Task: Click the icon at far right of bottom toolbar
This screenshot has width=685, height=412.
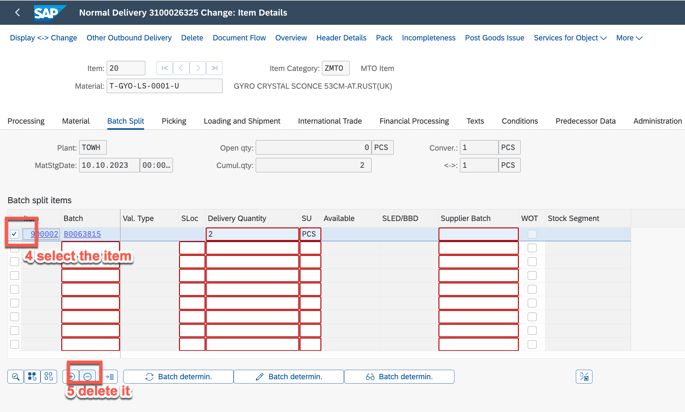Action: point(584,377)
